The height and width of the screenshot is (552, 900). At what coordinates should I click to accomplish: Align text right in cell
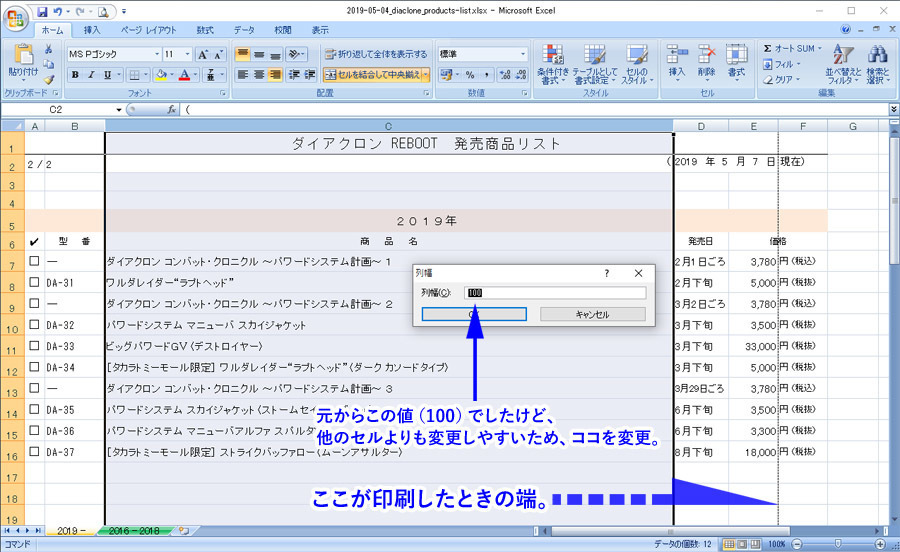276,75
